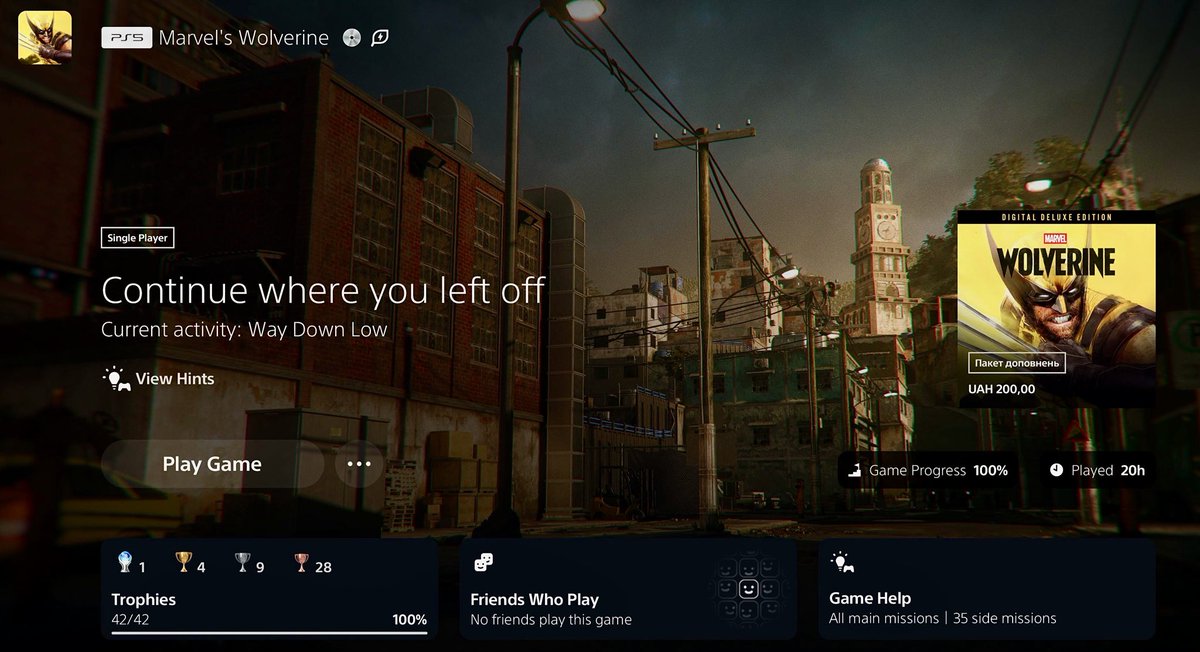Click the 42/42 trophy count
This screenshot has width=1200, height=652.
tap(130, 619)
